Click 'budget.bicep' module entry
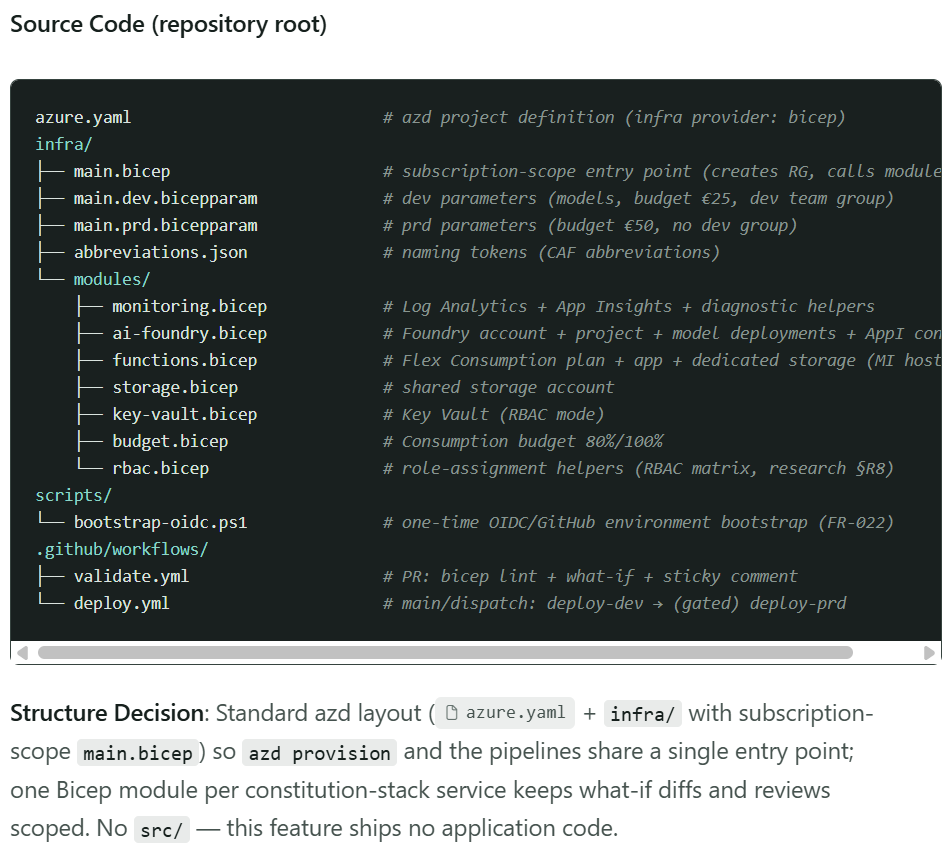 pyautogui.click(x=170, y=441)
